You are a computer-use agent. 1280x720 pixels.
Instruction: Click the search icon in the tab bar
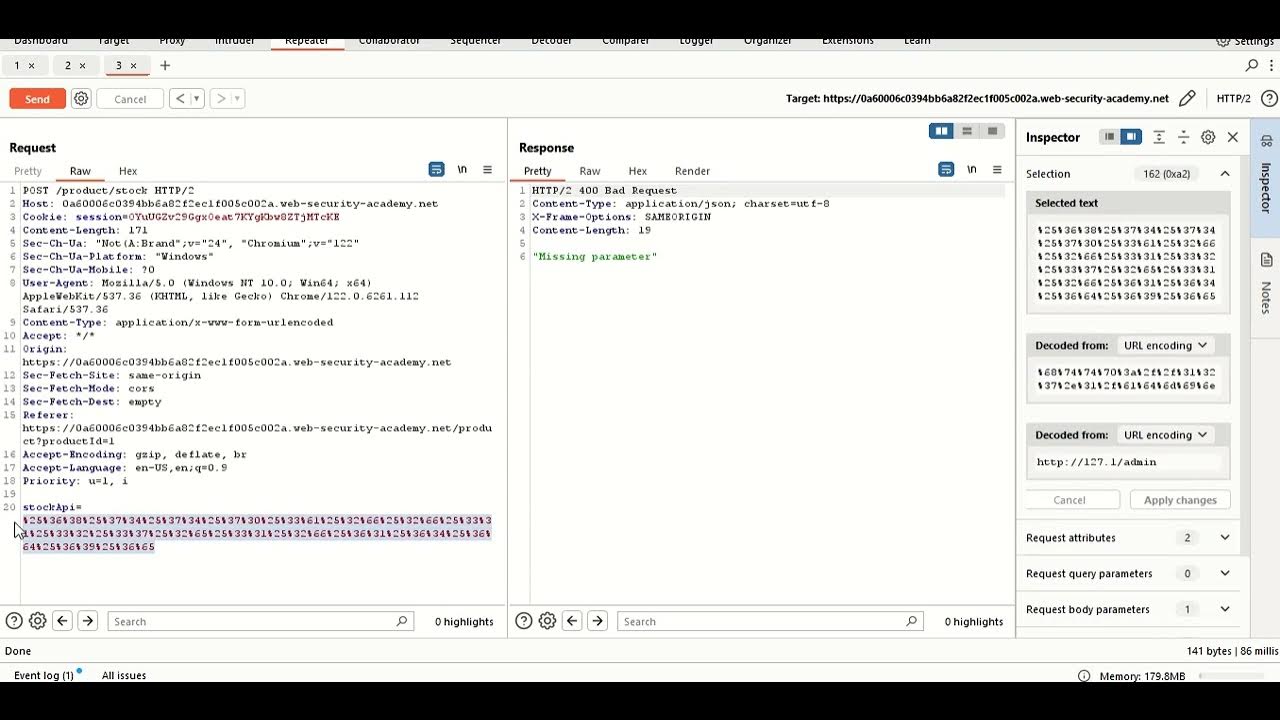(1252, 66)
